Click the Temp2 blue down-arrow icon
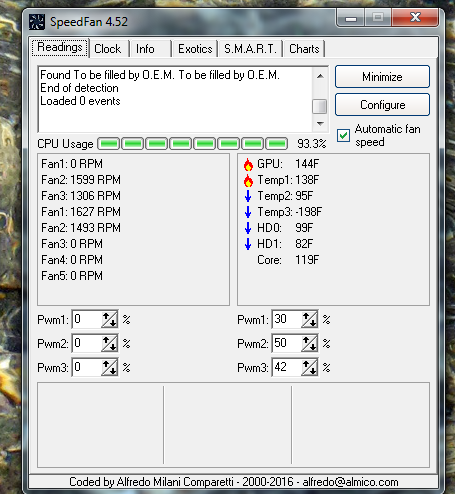 click(248, 196)
